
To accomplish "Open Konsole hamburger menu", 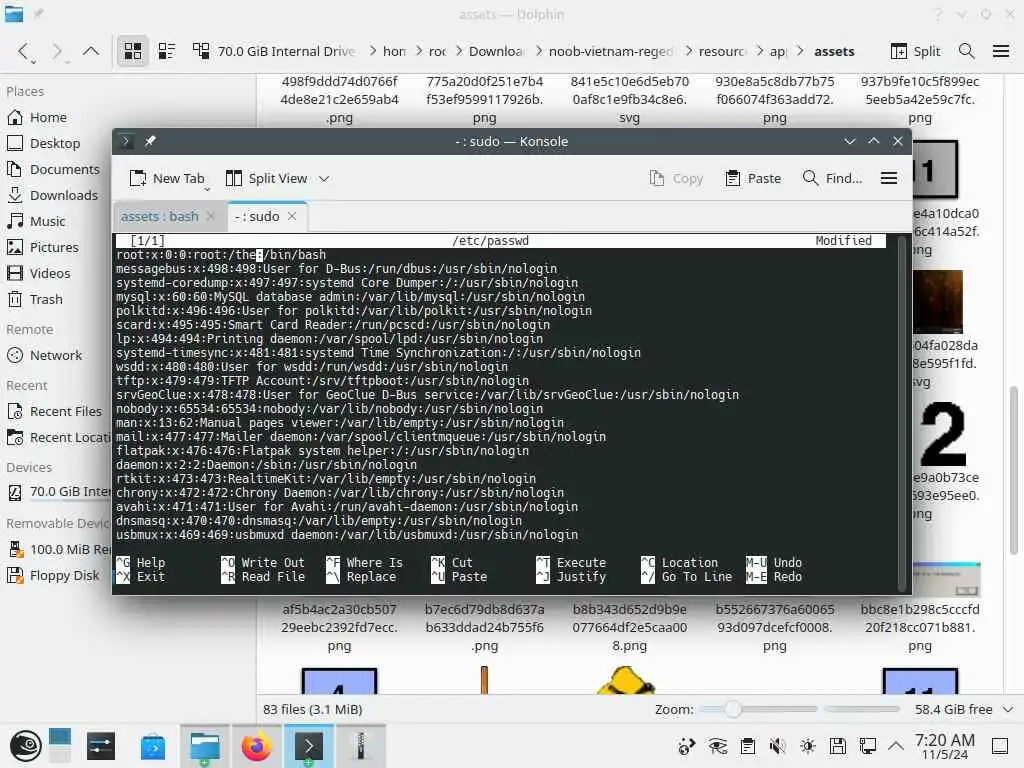I will click(x=888, y=178).
